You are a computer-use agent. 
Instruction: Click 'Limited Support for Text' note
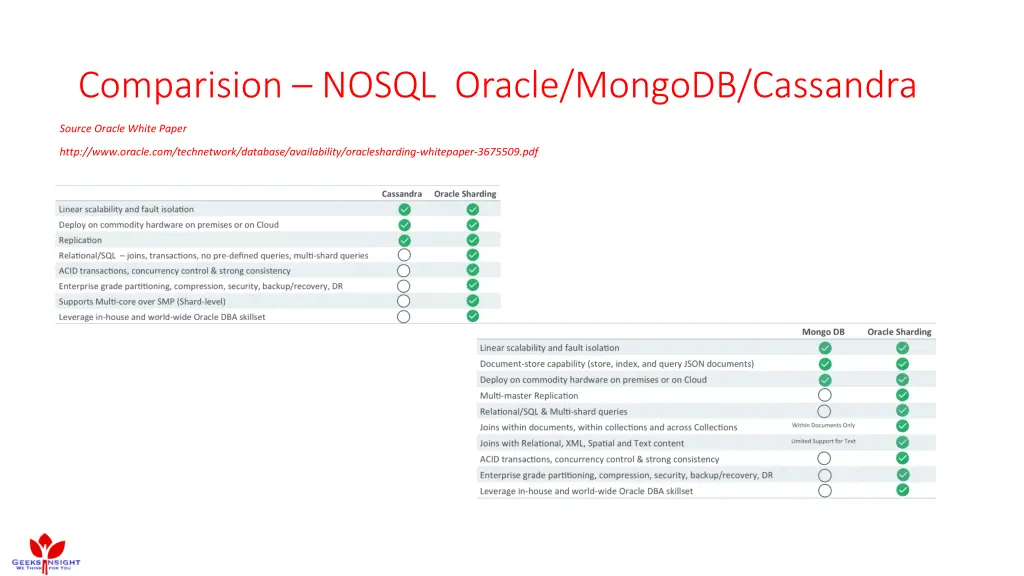click(x=823, y=441)
